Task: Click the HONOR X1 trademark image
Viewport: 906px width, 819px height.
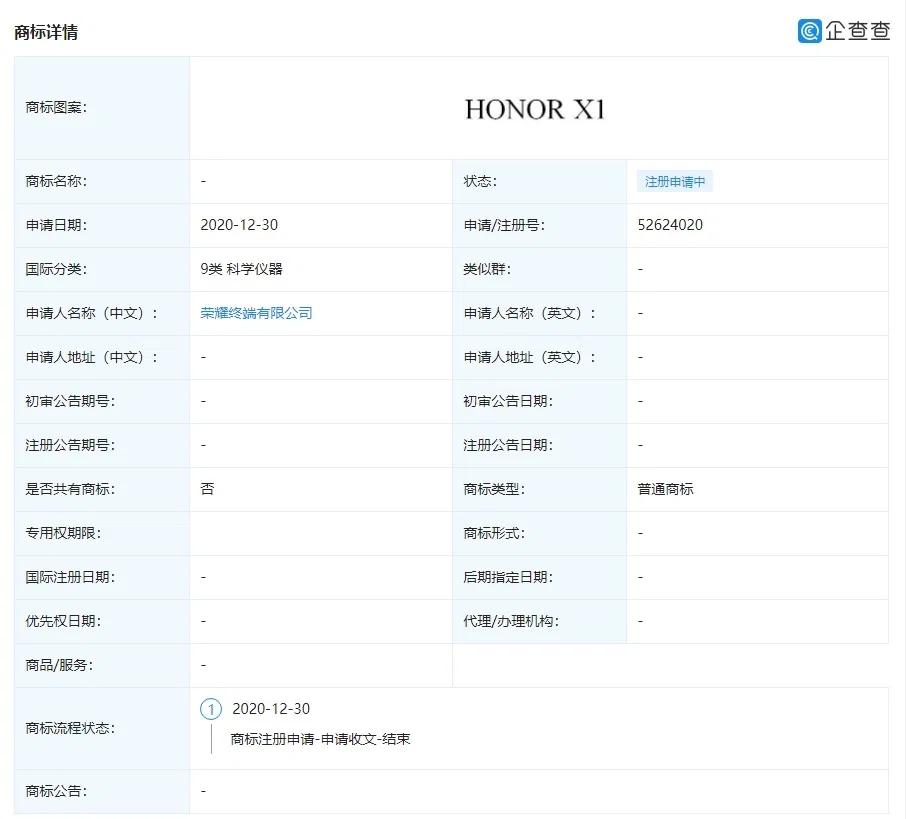Action: click(x=535, y=109)
